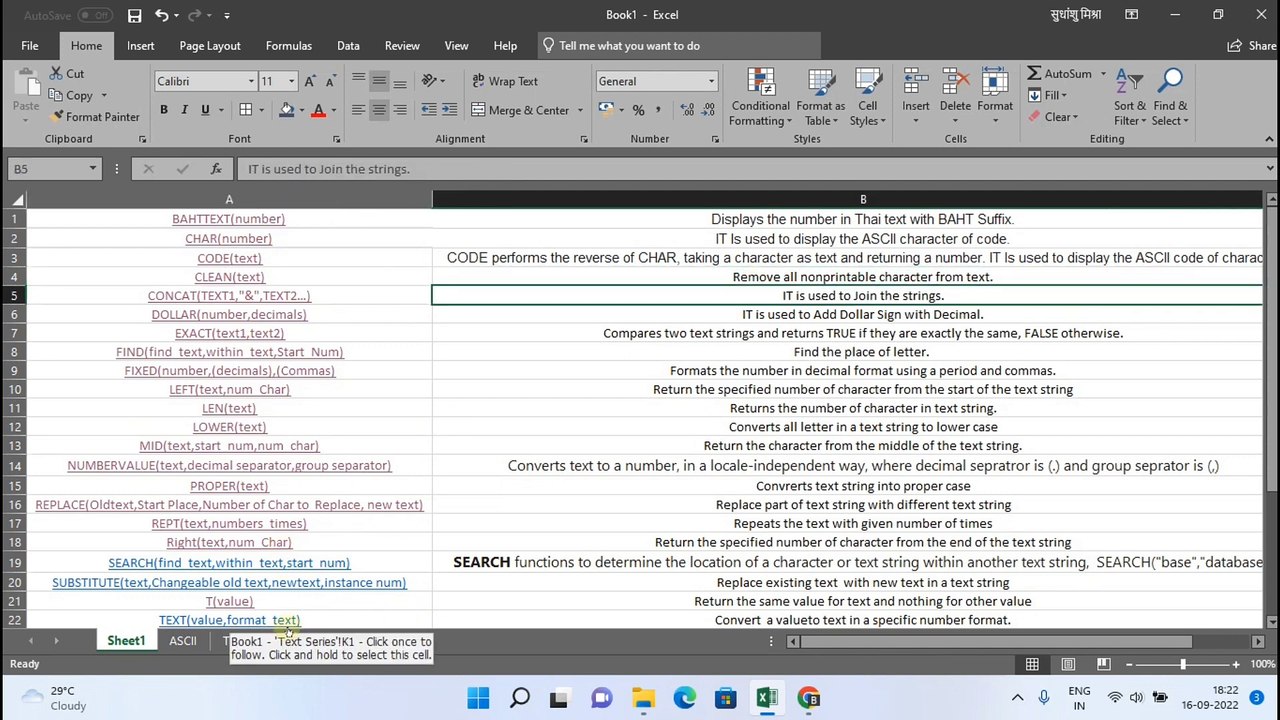
Task: Decrease indent in the Alignment group
Action: pos(429,110)
